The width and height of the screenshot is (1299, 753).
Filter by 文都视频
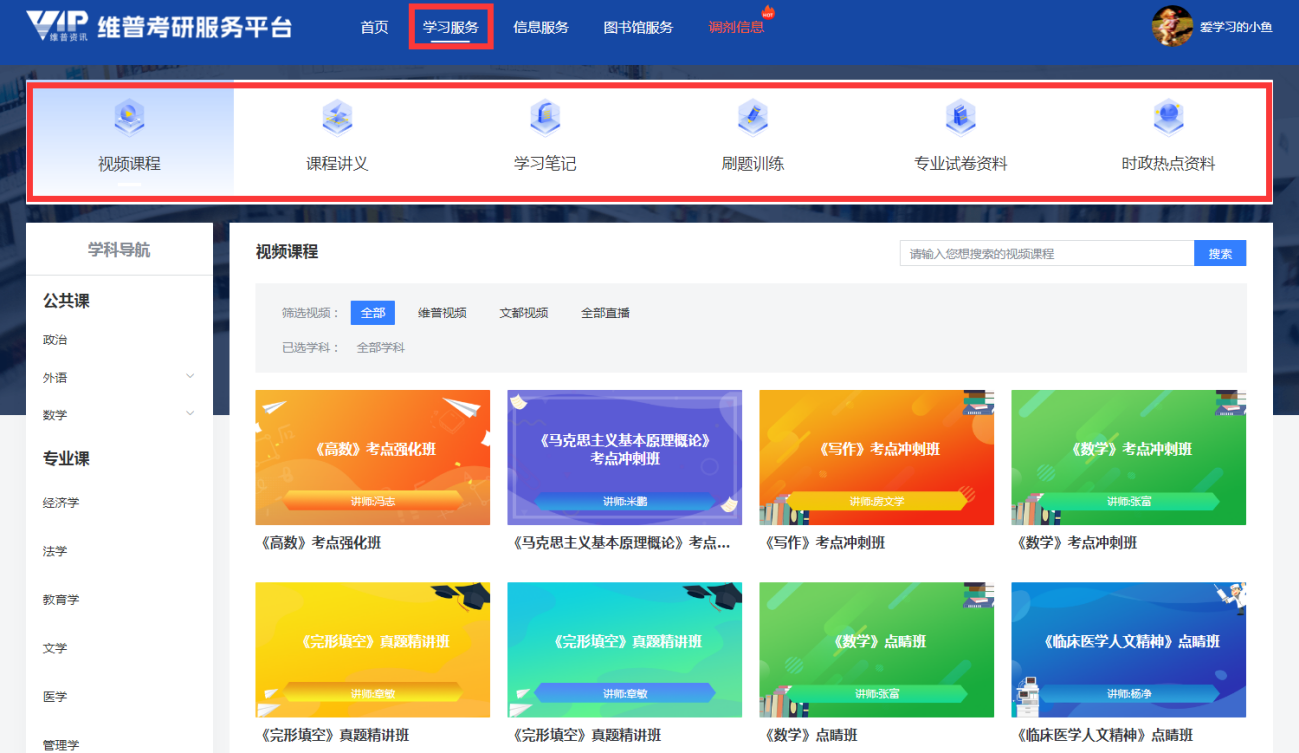coord(524,313)
